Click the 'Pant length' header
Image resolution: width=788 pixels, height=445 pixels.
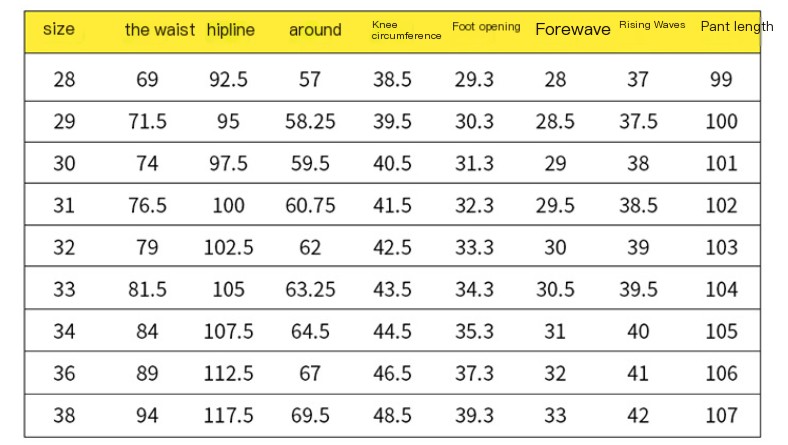[737, 27]
